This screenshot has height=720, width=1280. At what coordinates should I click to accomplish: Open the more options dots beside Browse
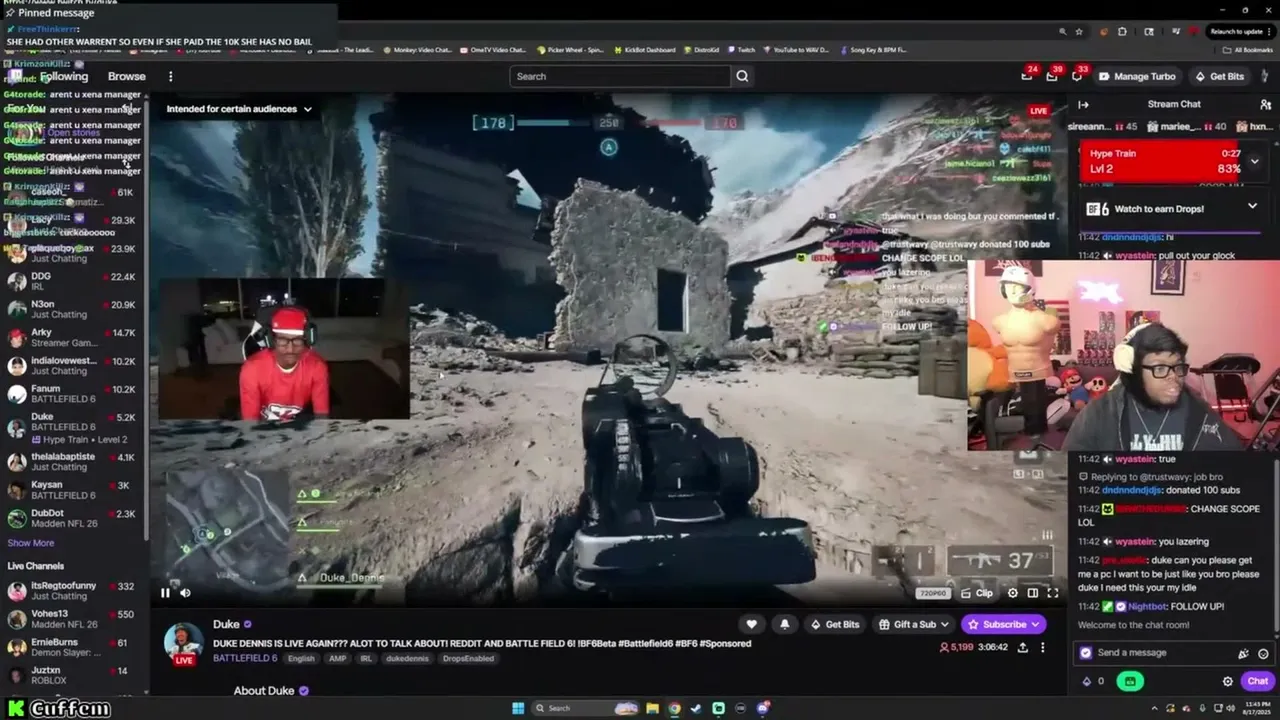171,76
